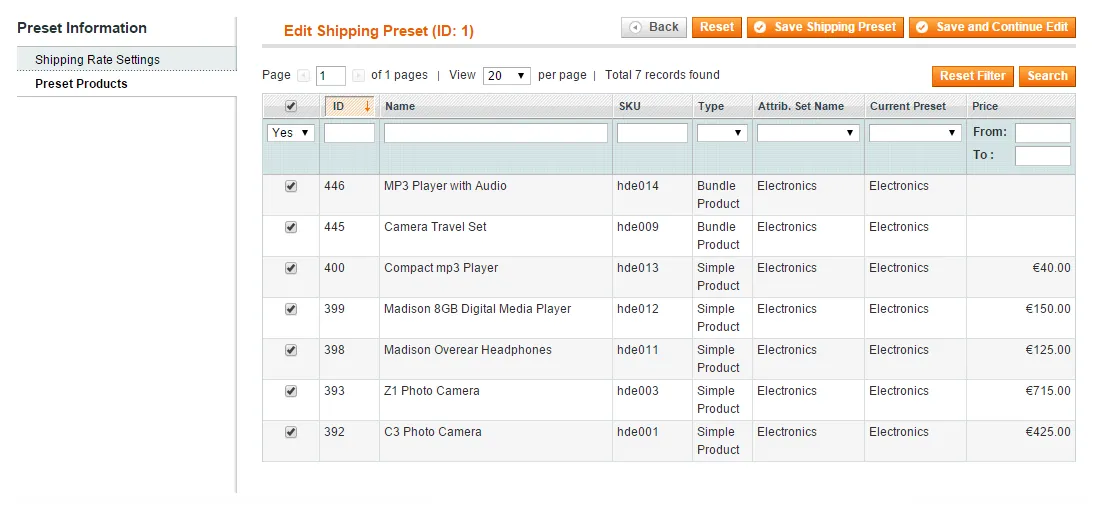The width and height of the screenshot is (1100, 513).
Task: Open the Shipping Rate Settings tab
Action: pyautogui.click(x=126, y=60)
